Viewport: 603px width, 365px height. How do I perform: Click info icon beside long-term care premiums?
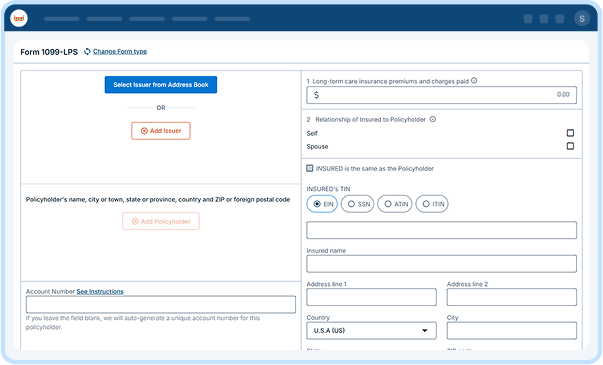tap(474, 81)
